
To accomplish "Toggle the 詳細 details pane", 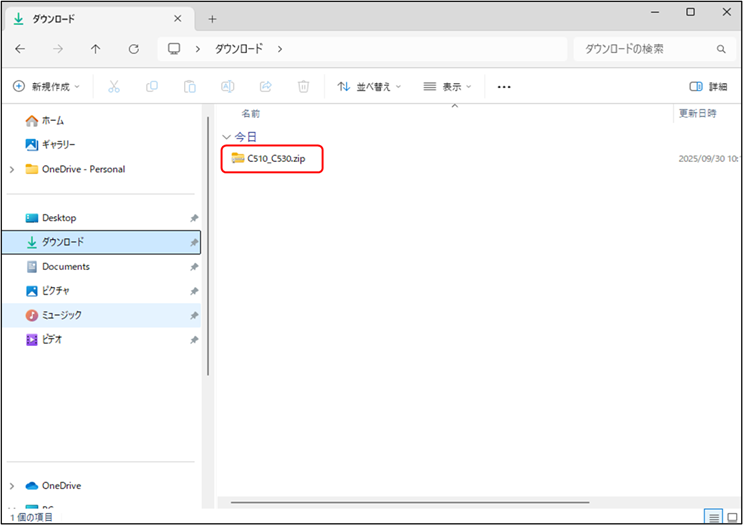I will [x=709, y=87].
